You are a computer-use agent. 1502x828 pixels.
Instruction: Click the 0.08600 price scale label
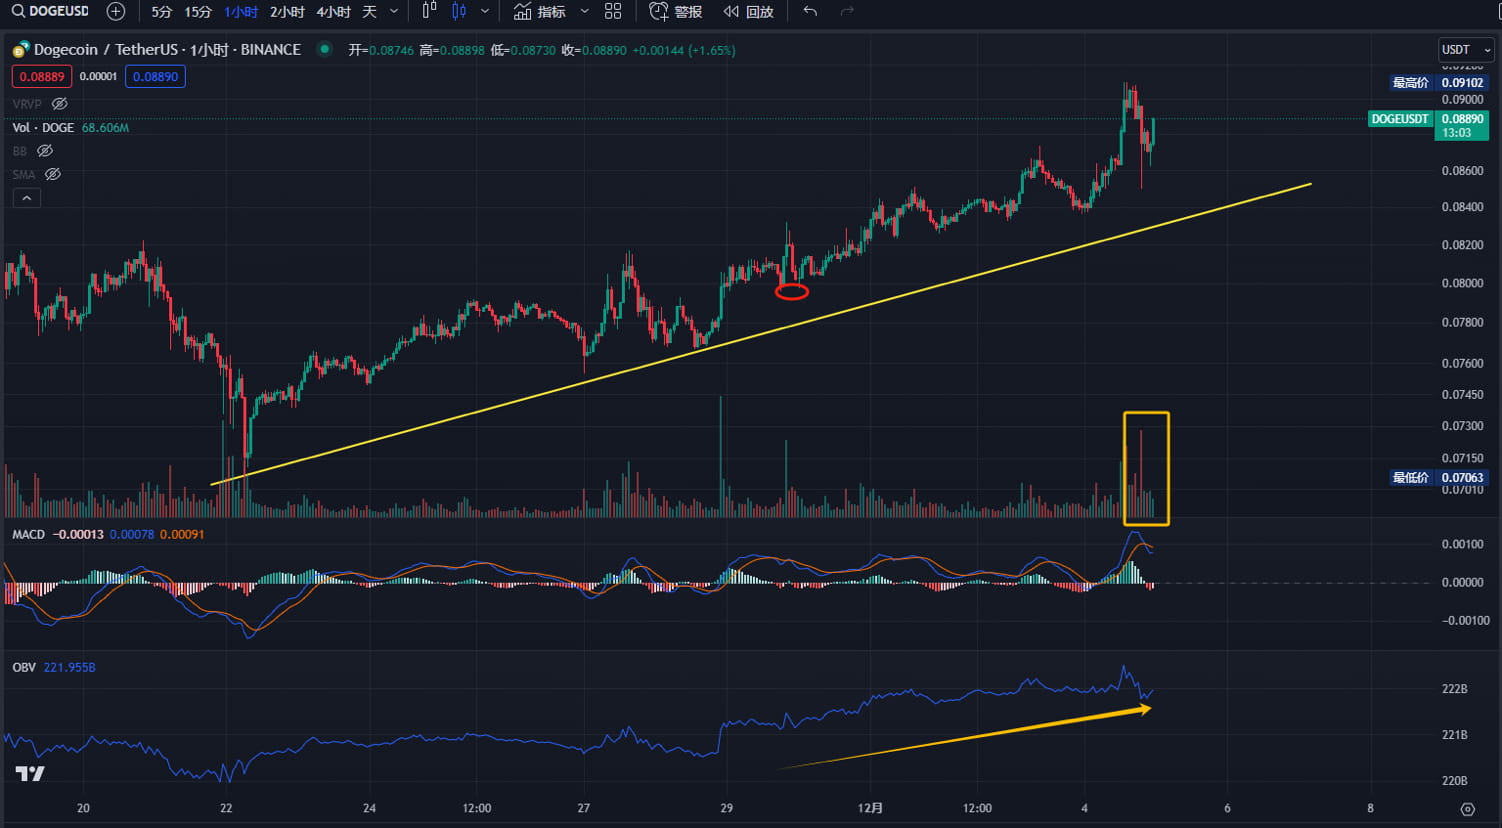tap(1462, 171)
